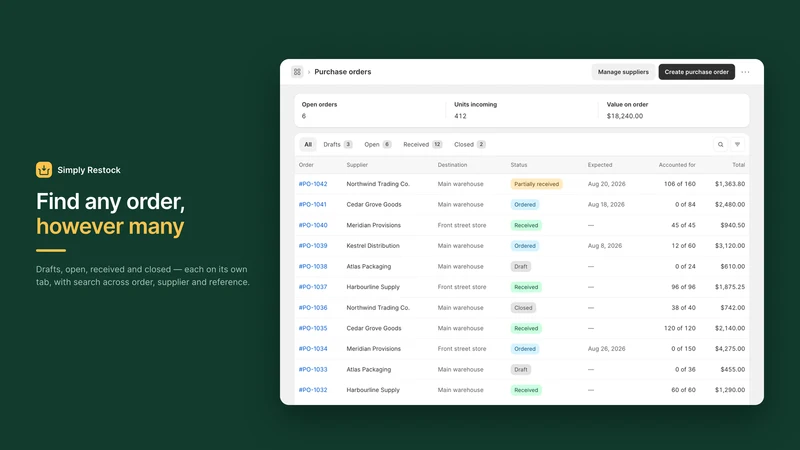Click the Aug 8, 2026 expected date
The image size is (800, 450).
tap(605, 245)
